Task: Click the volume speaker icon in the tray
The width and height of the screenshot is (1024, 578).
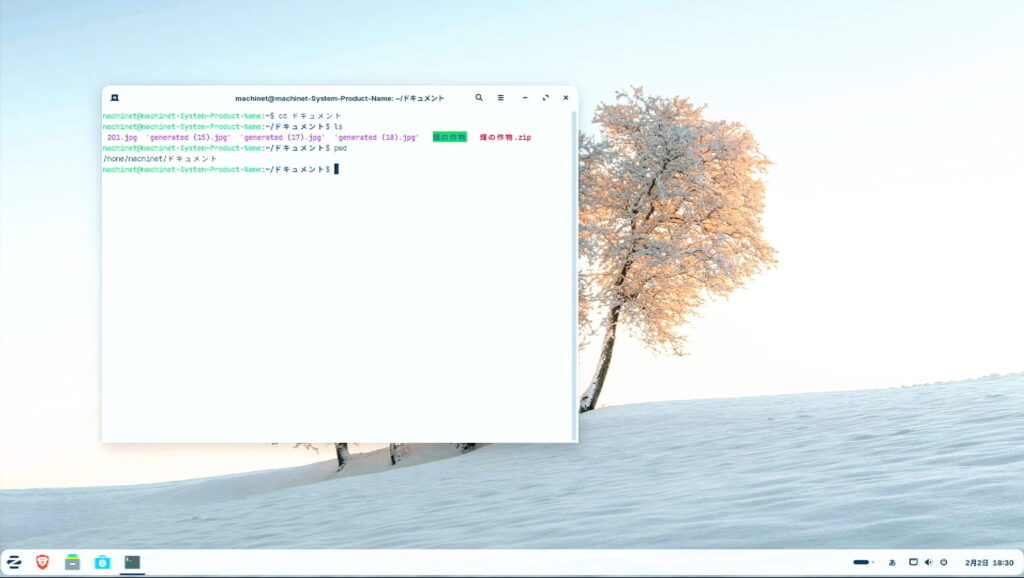Action: [x=928, y=562]
